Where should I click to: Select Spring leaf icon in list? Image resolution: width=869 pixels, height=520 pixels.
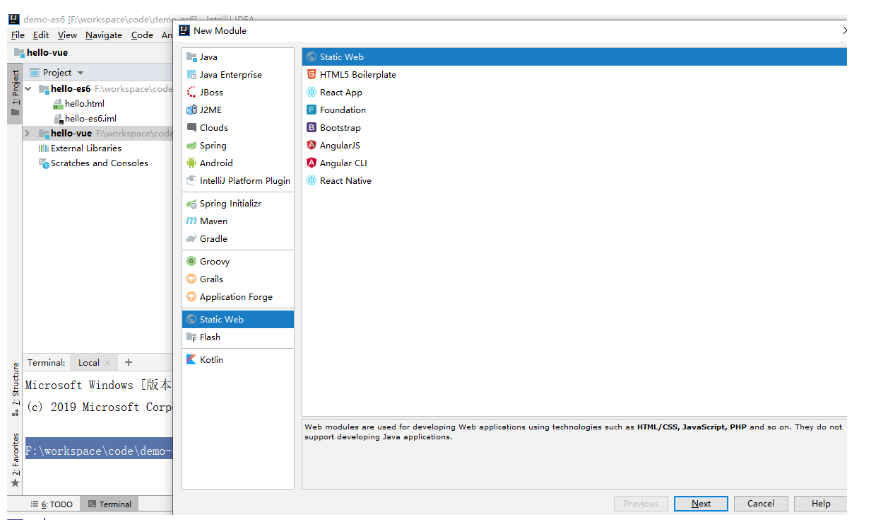(x=191, y=145)
